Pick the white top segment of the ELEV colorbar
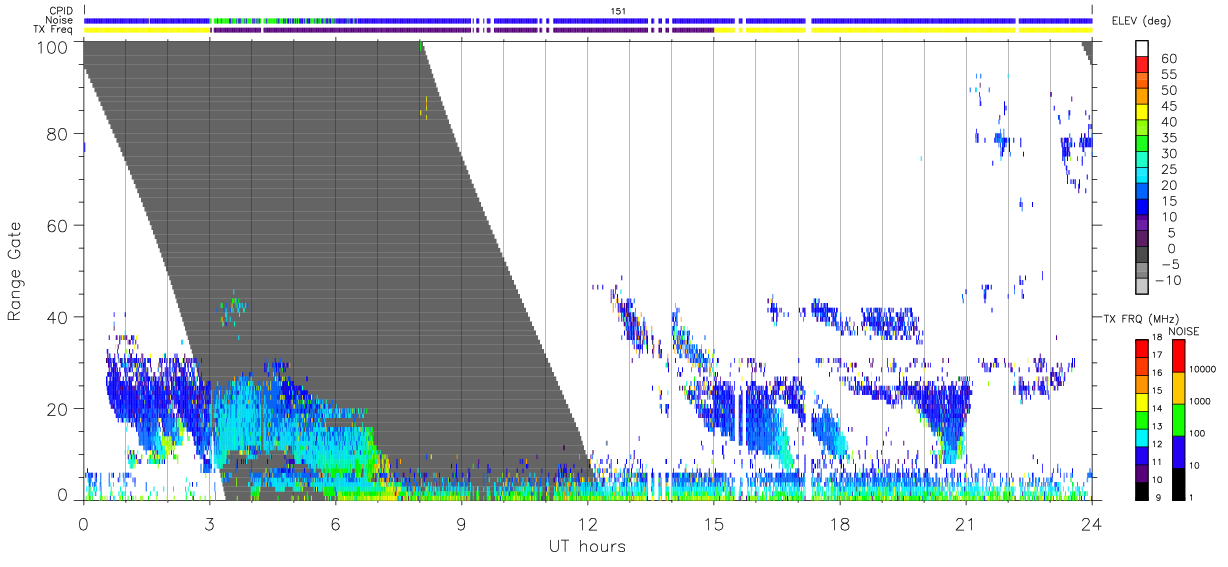The height and width of the screenshot is (567, 1228). [1144, 49]
